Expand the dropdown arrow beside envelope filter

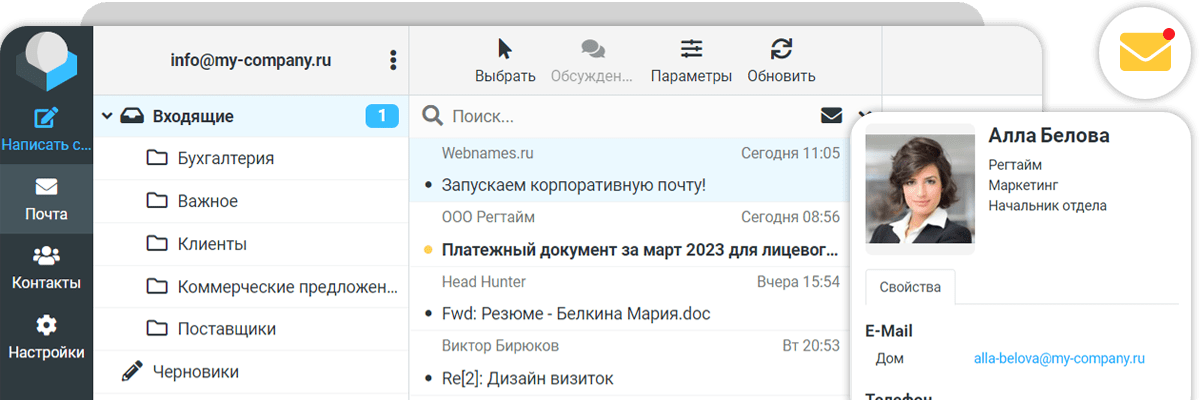(864, 116)
